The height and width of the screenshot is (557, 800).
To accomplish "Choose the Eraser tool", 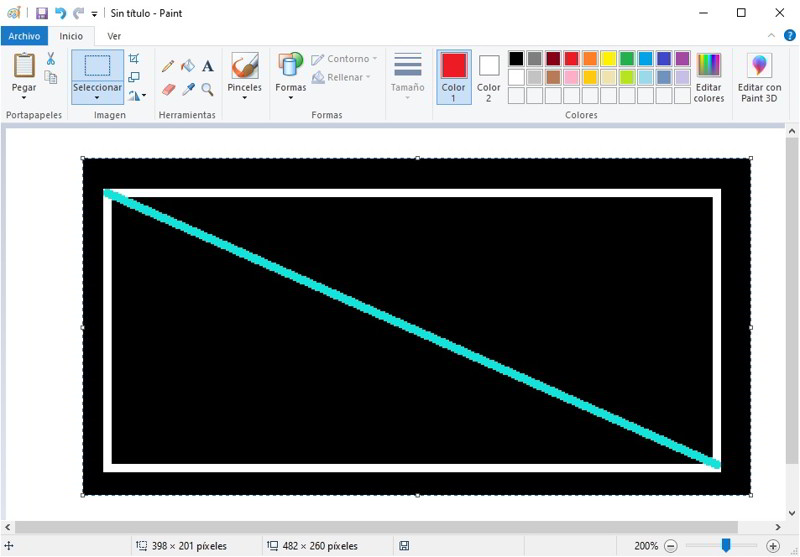I will point(168,89).
